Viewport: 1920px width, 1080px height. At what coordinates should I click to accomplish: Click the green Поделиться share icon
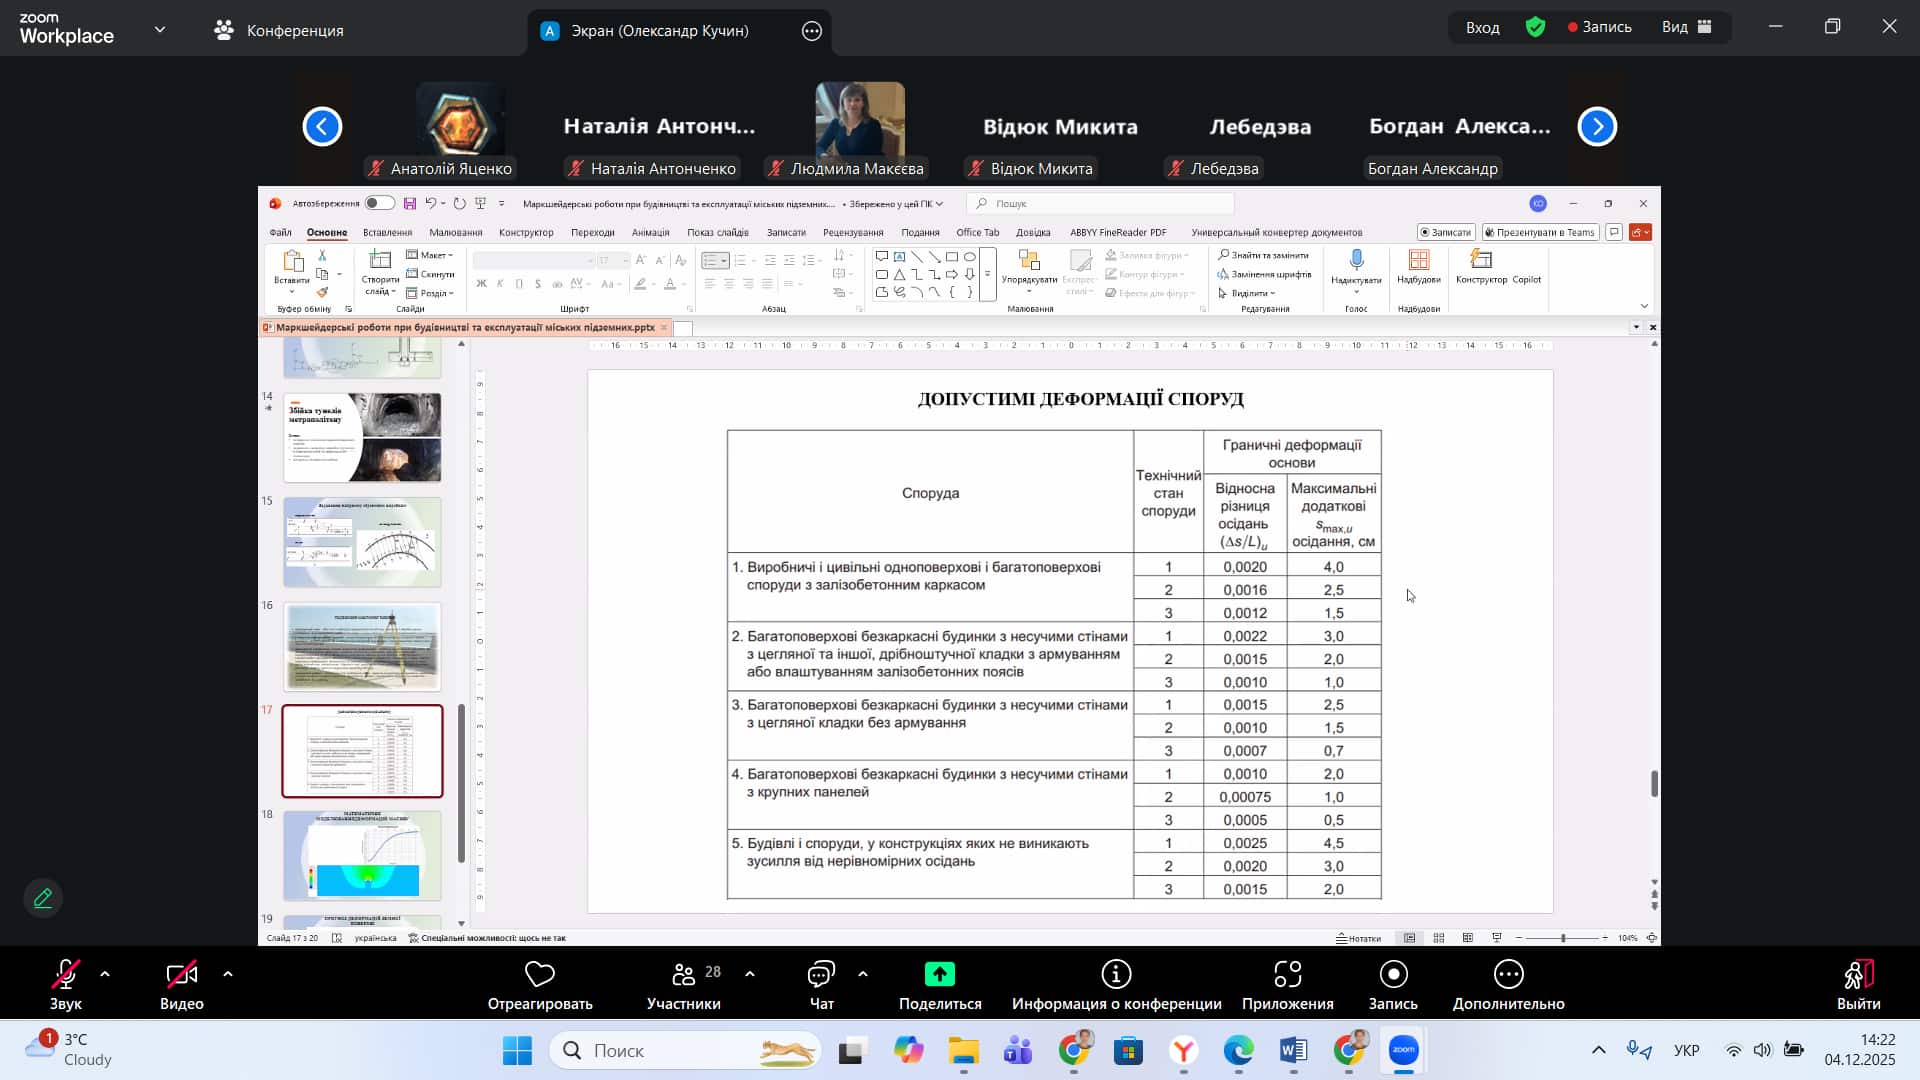939,974
